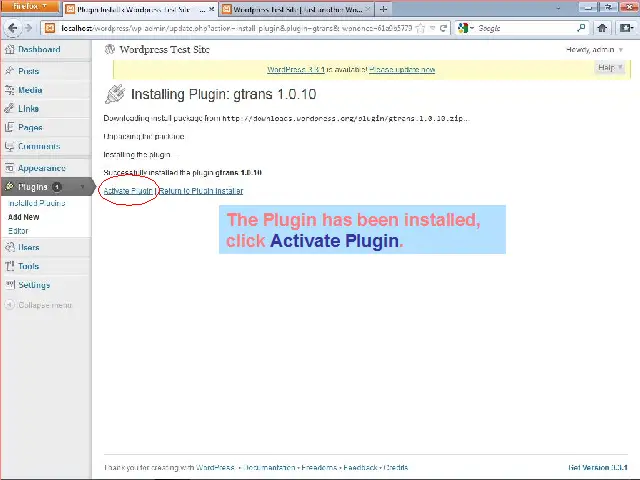Viewport: 640px width, 480px height.
Task: Open the Feedback footer link
Action: 360,467
